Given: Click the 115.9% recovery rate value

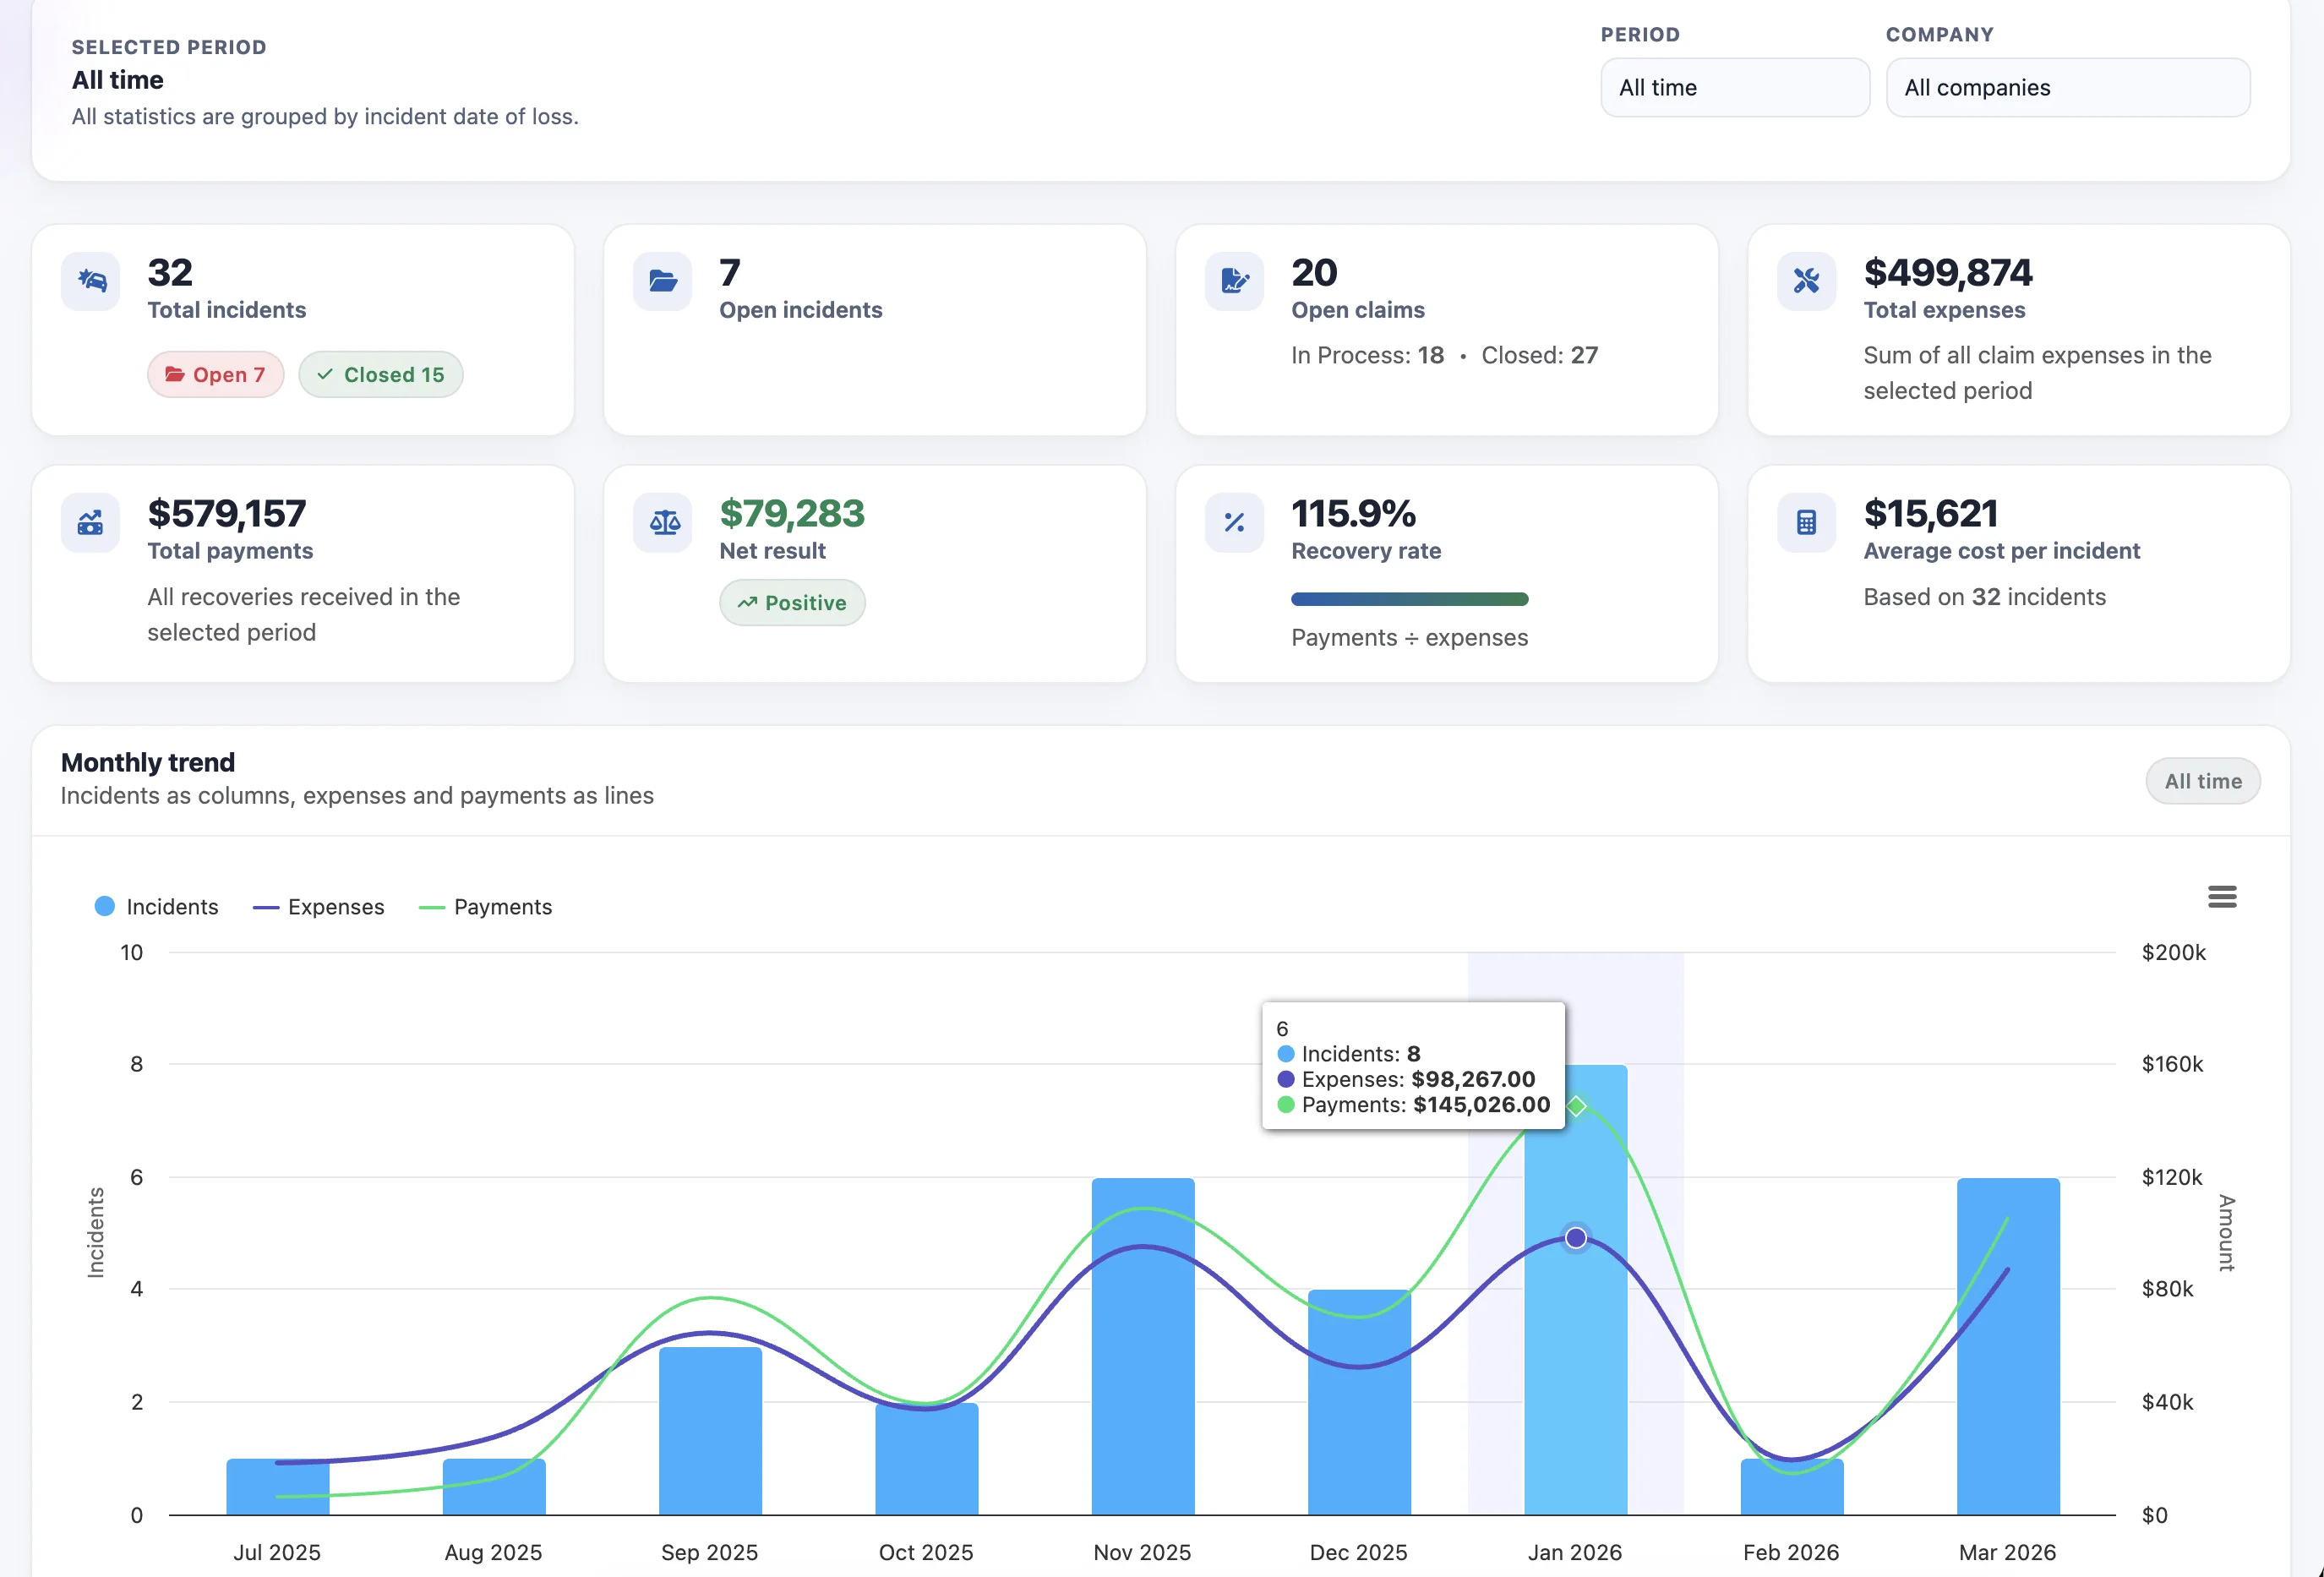Looking at the screenshot, I should [1353, 513].
